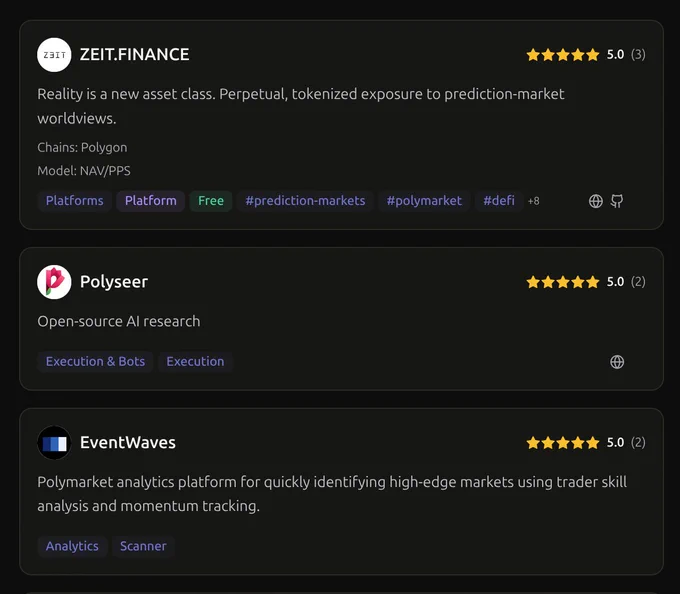Click the EventWaves blue striped logo

click(x=54, y=443)
